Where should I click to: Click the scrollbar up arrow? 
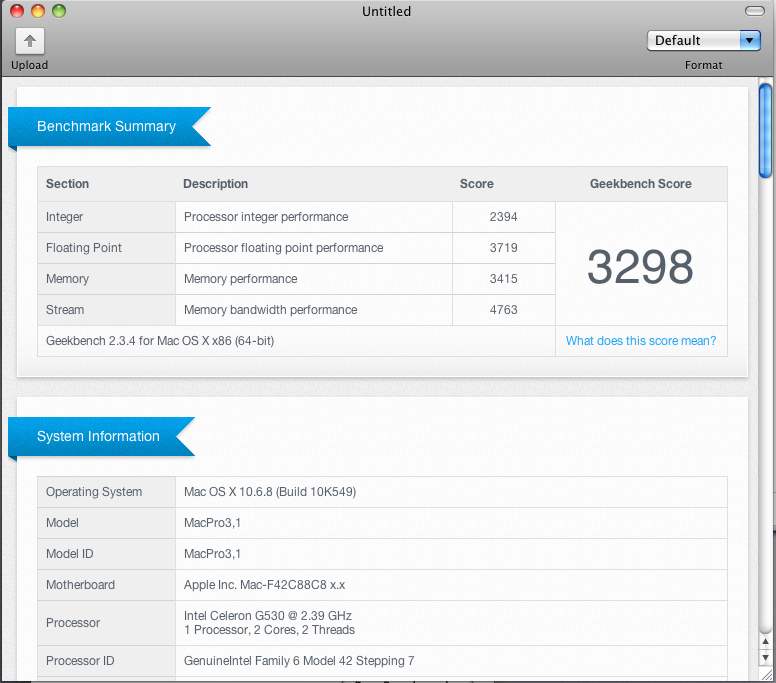tap(765, 641)
